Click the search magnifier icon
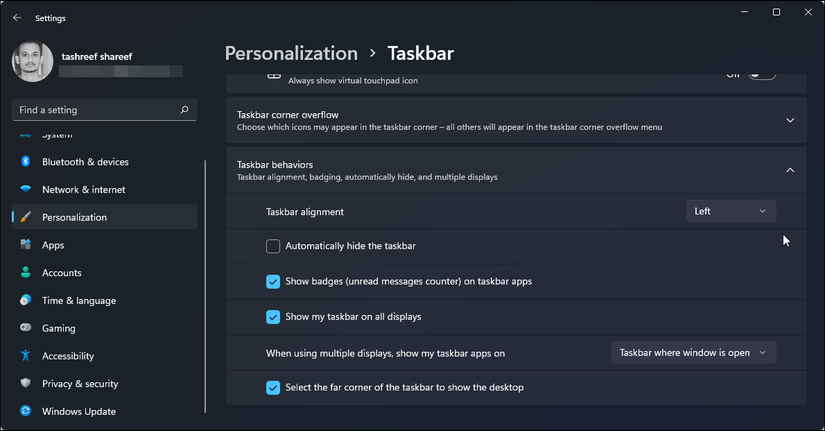 point(184,110)
